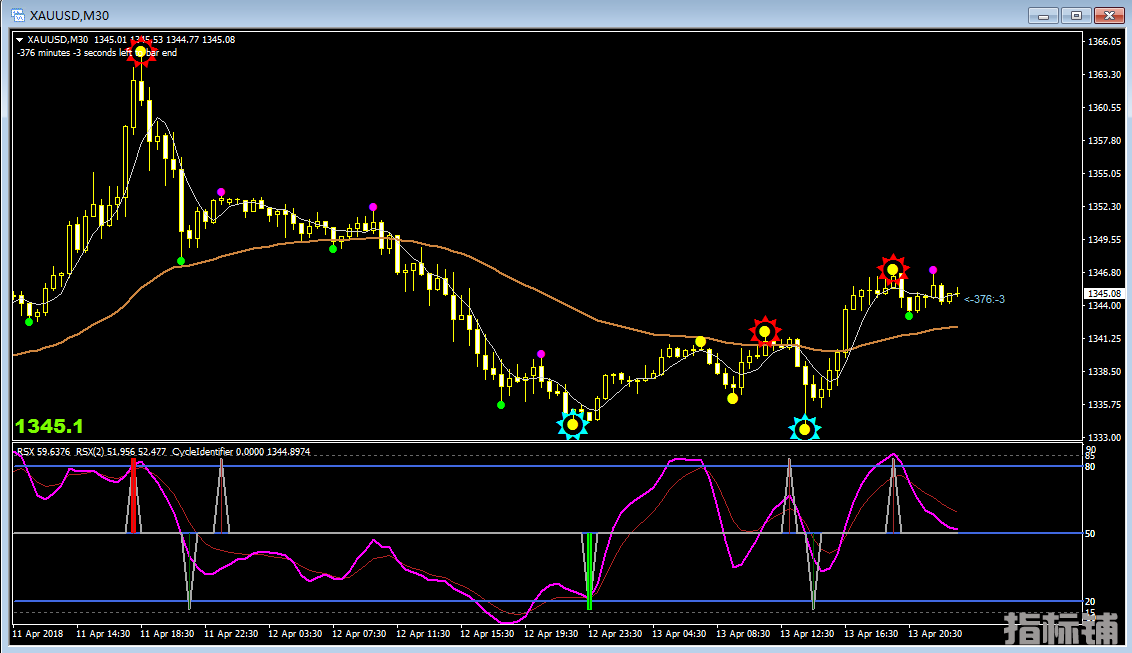
Task: Expand the XAUUSD,M30 chart symbol triangle
Action: coord(20,40)
